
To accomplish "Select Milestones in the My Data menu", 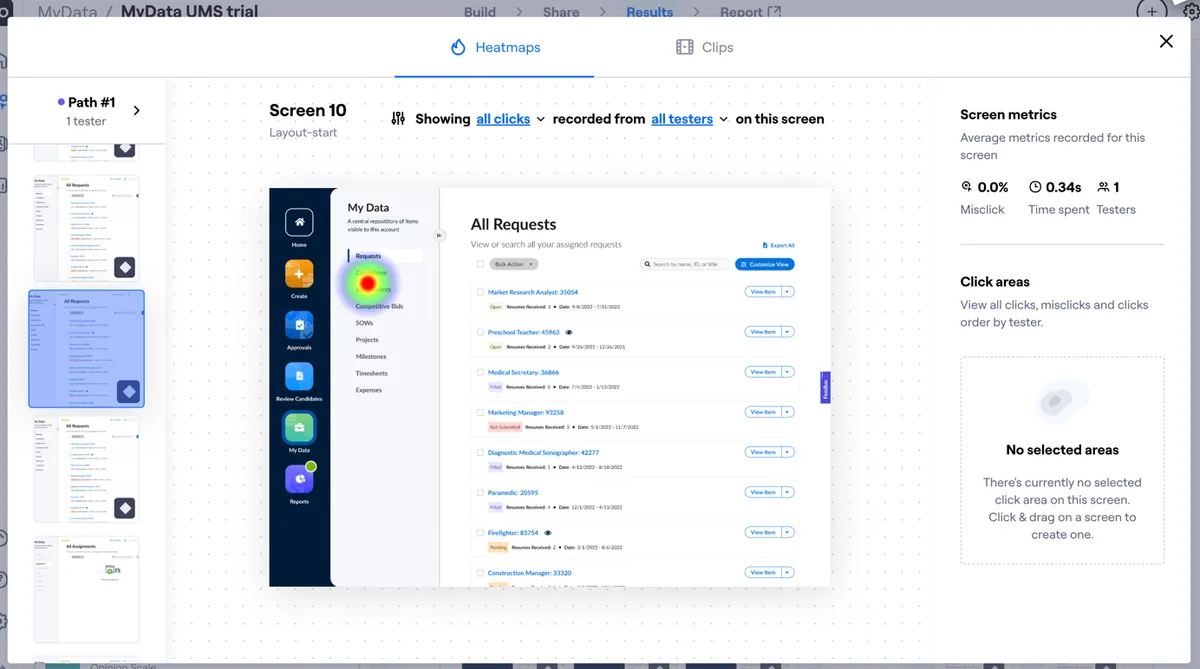I will coord(371,357).
